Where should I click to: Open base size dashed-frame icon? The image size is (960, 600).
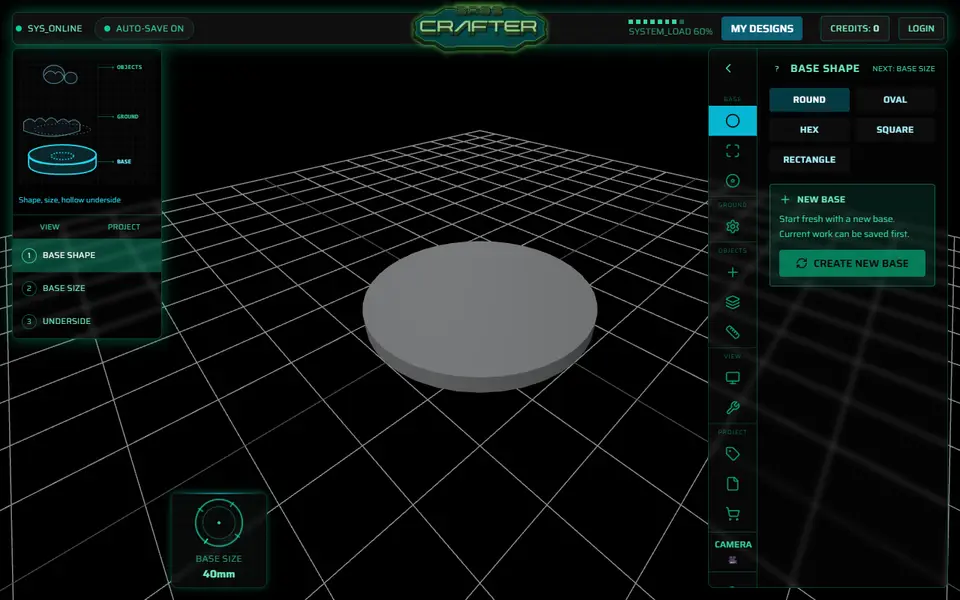pos(732,151)
